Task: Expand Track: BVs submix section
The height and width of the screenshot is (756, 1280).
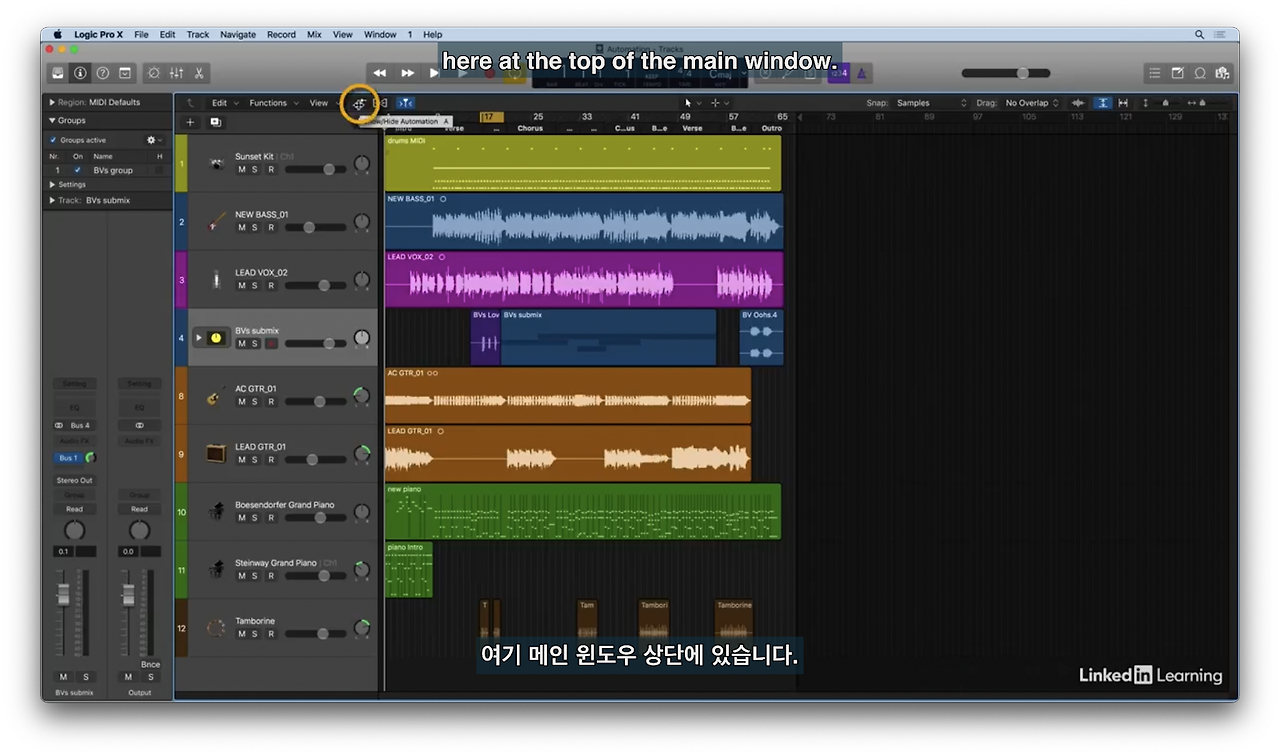Action: pyautogui.click(x=52, y=200)
